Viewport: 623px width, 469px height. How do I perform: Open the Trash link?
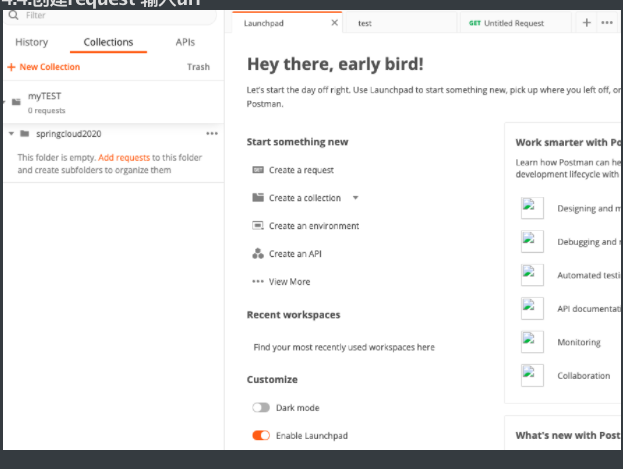coord(198,67)
